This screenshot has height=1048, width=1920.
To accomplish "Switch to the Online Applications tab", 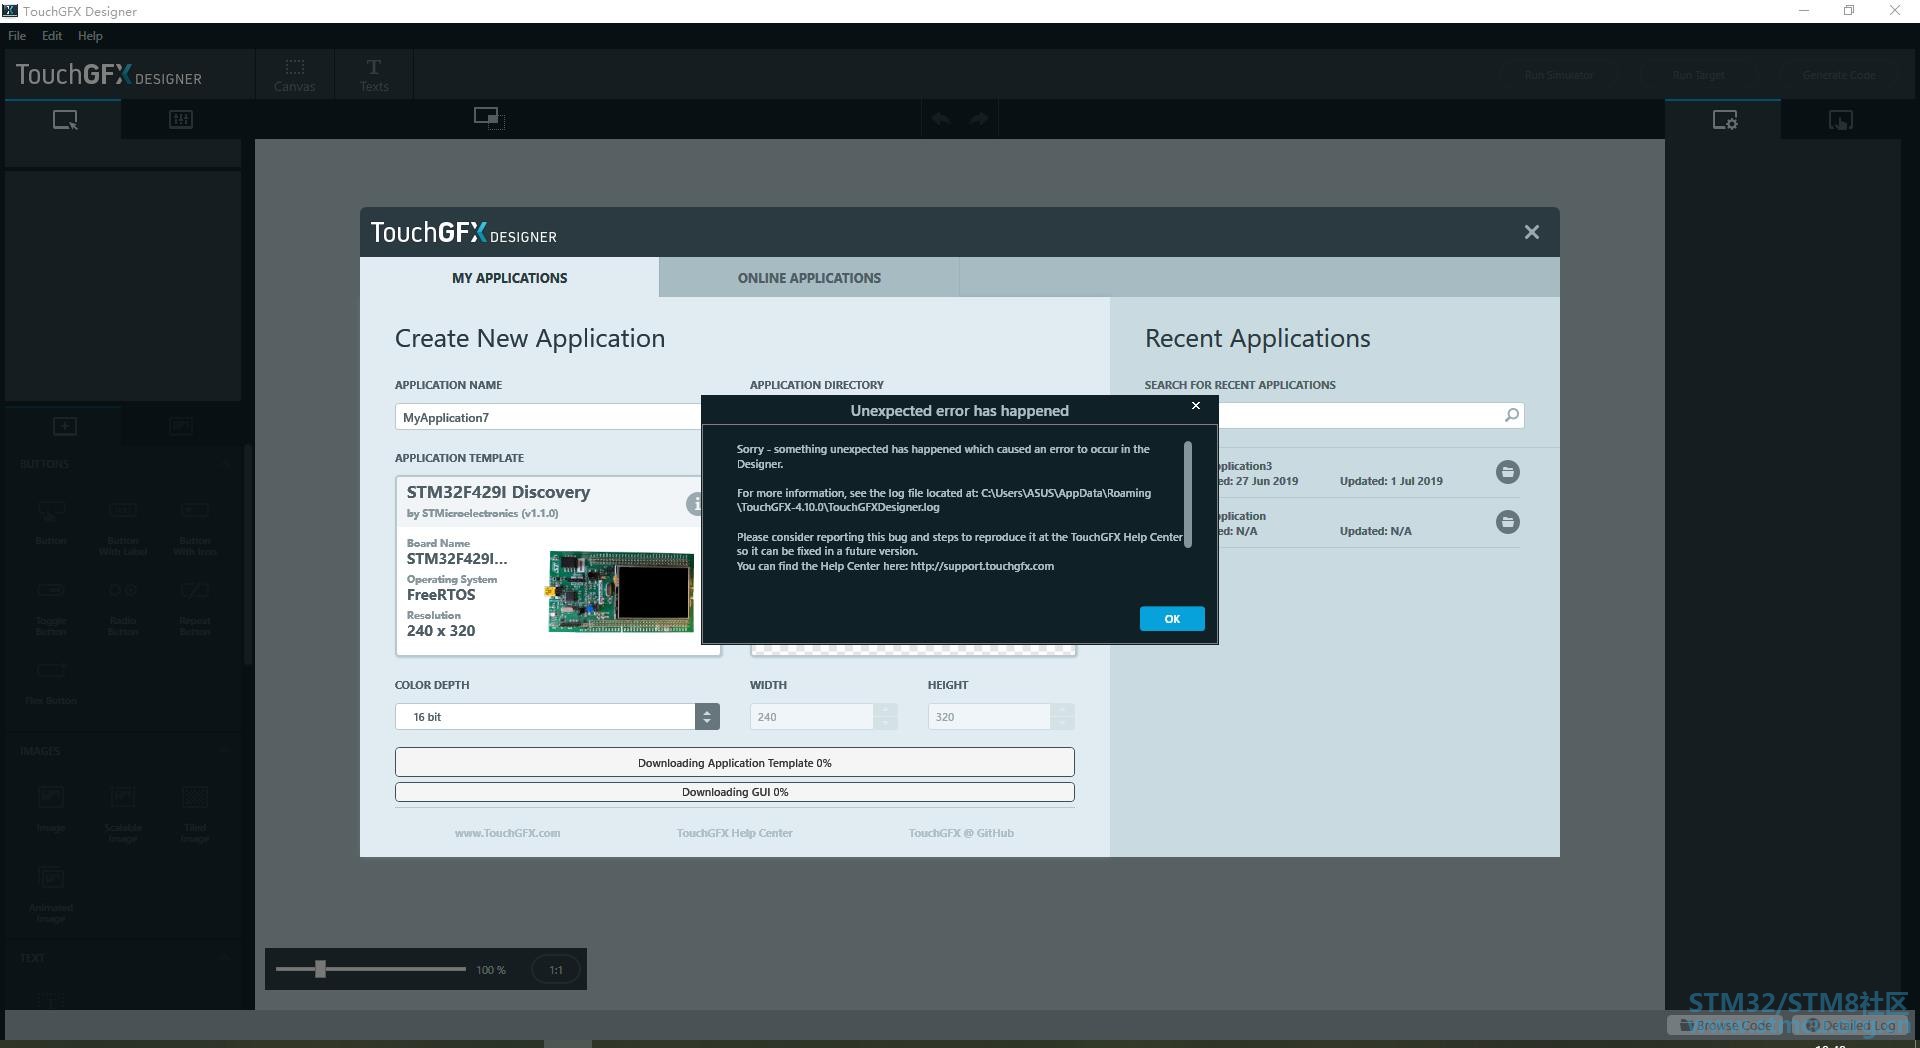I will [809, 278].
